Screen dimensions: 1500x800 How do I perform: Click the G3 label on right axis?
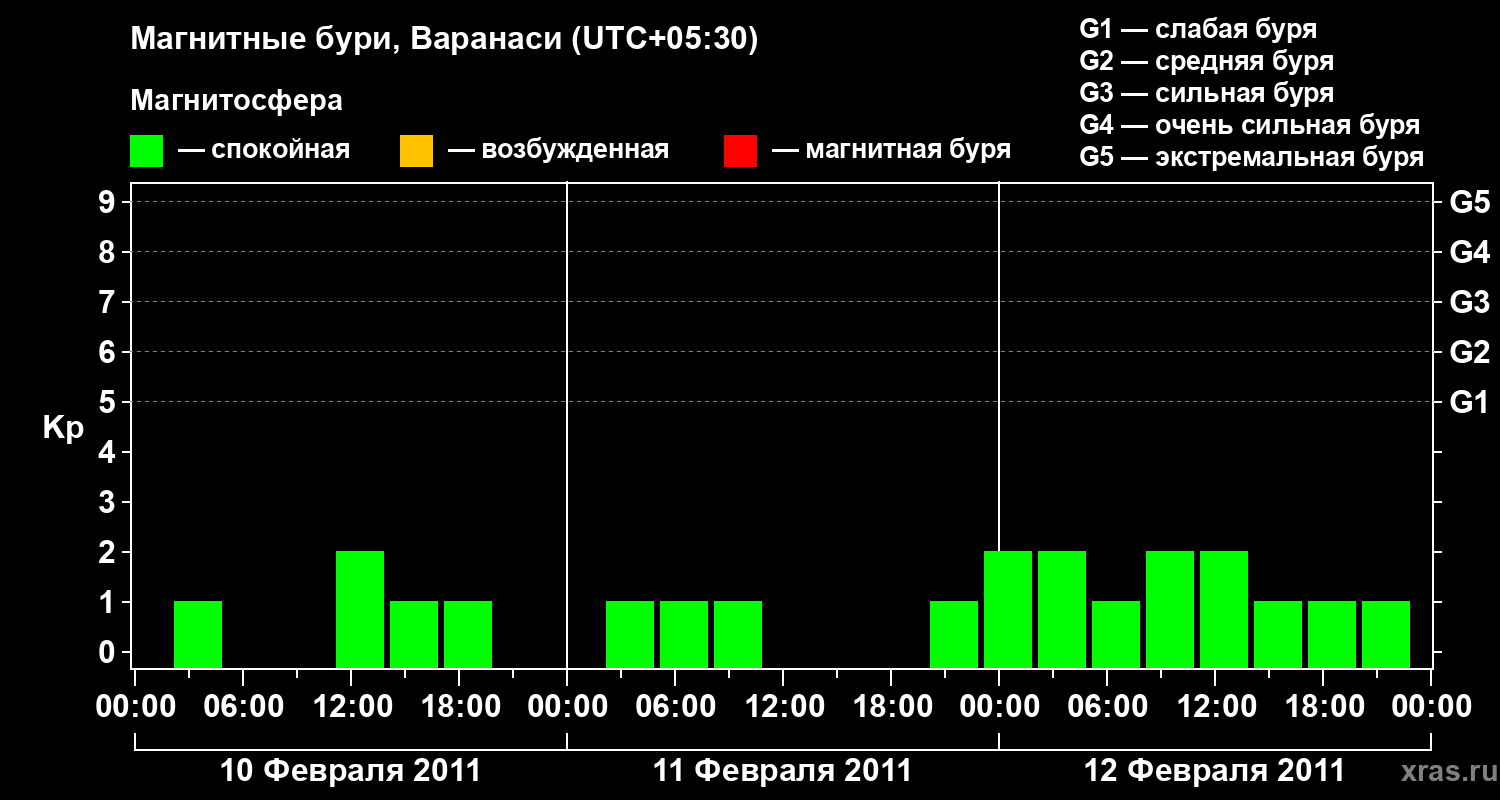1469,302
